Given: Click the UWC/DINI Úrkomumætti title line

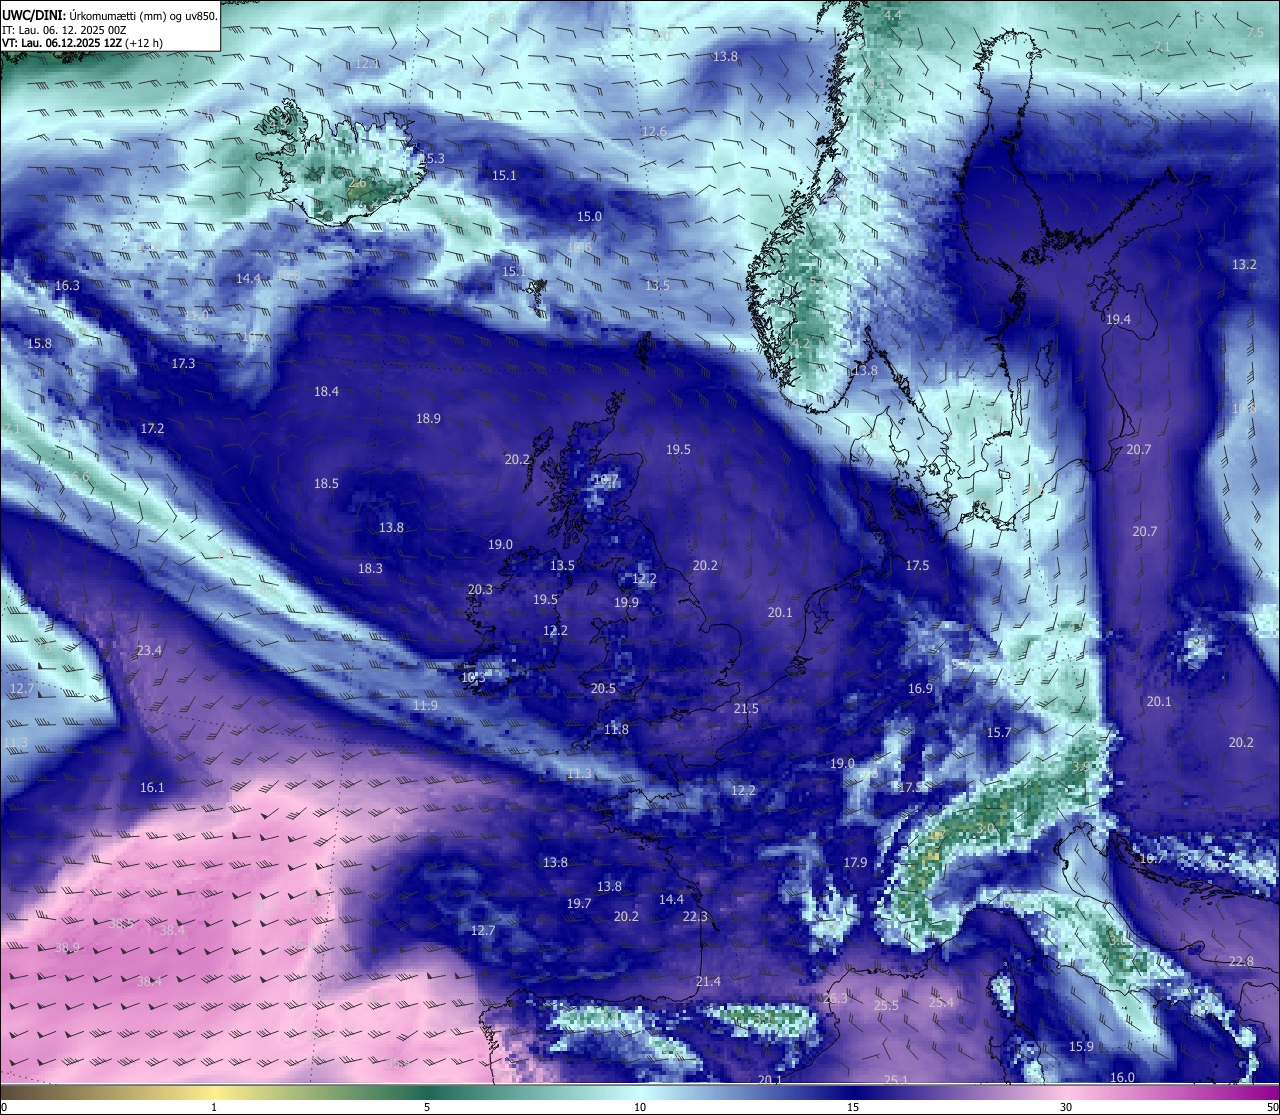Looking at the screenshot, I should tap(110, 15).
